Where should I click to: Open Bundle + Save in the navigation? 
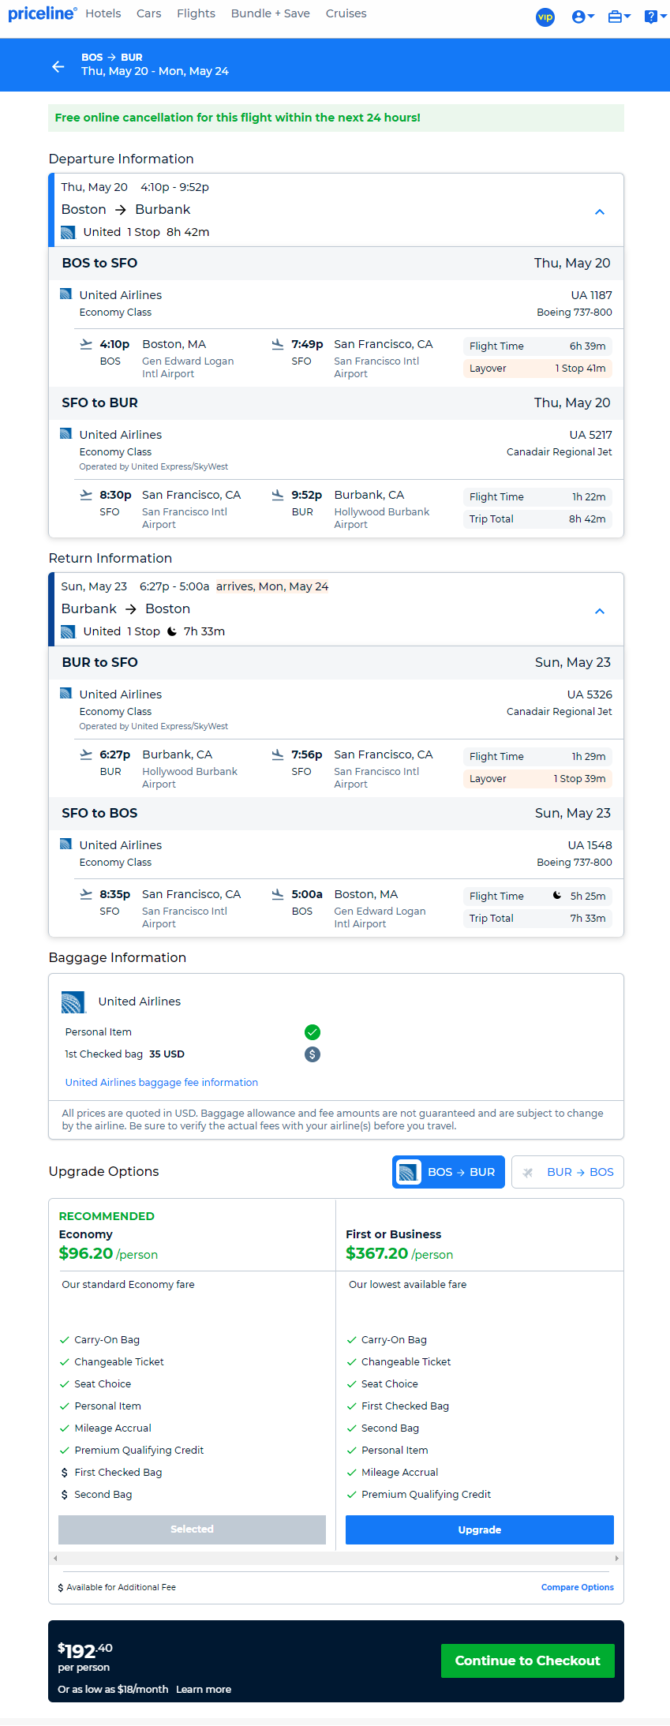coord(271,14)
